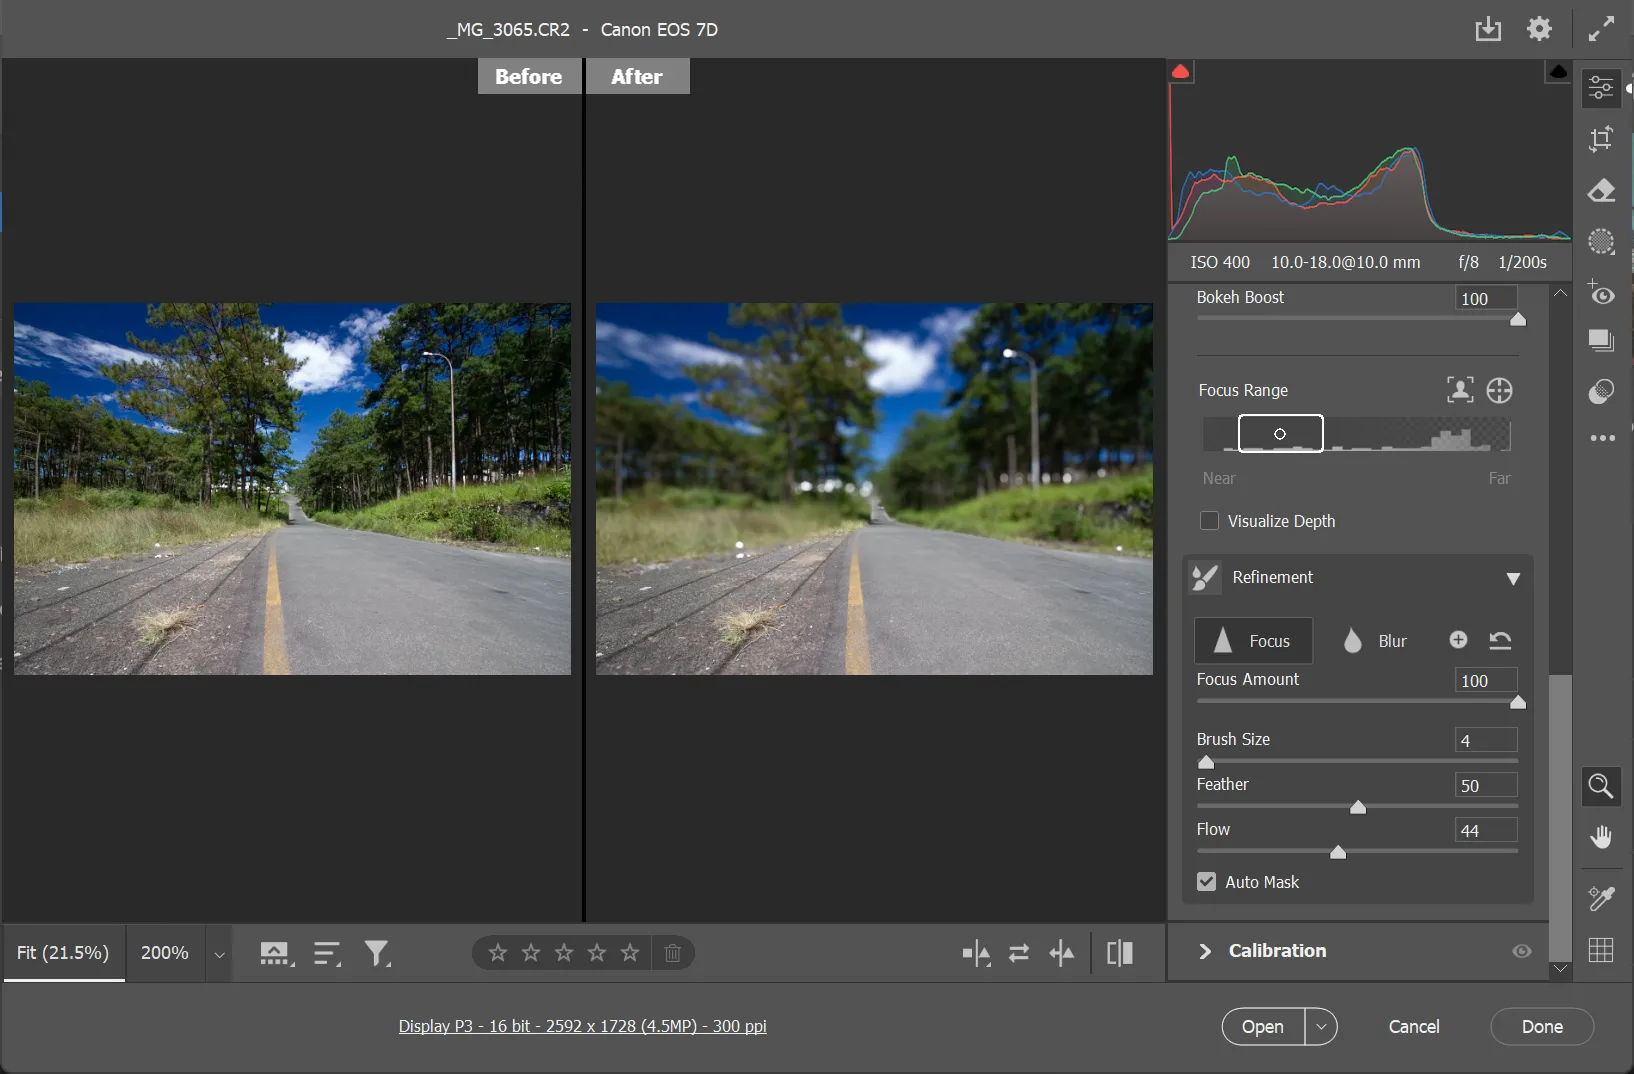
Task: Click the point focus crosshair icon
Action: 1500,390
